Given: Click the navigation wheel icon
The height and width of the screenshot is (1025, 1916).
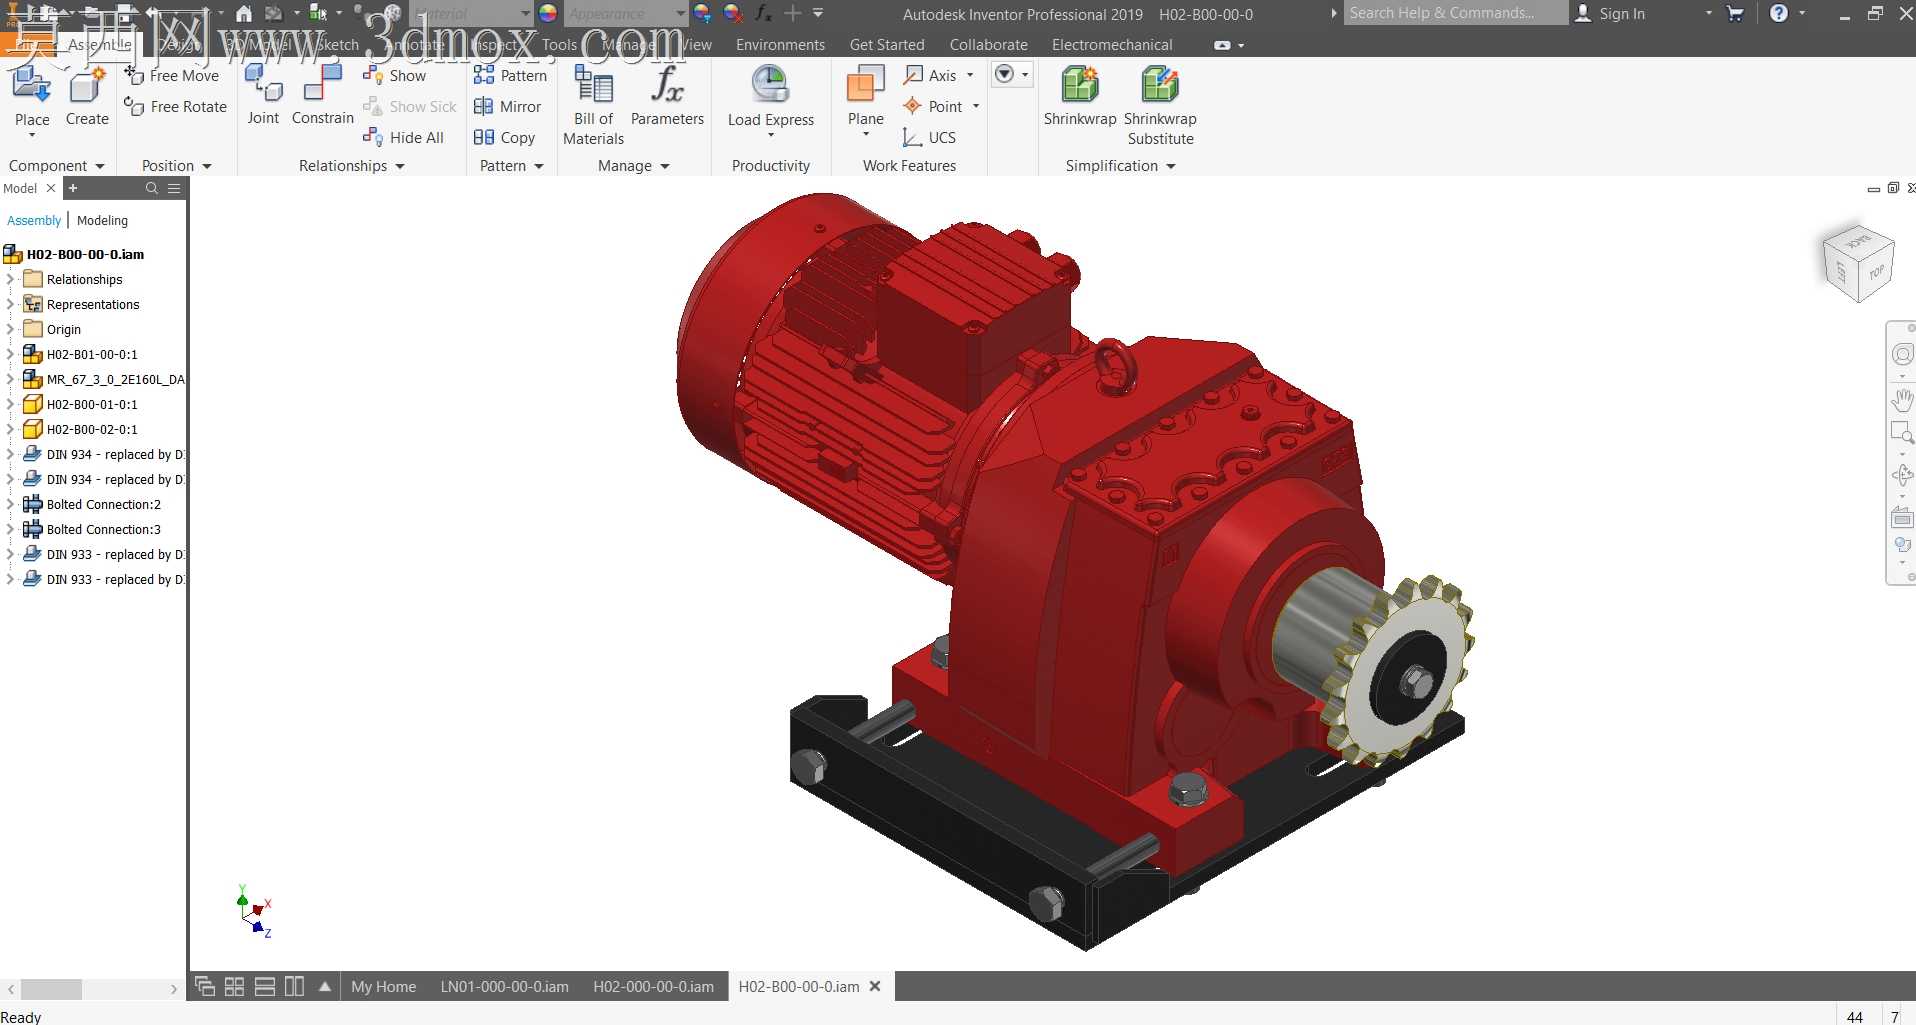Looking at the screenshot, I should click(1902, 354).
